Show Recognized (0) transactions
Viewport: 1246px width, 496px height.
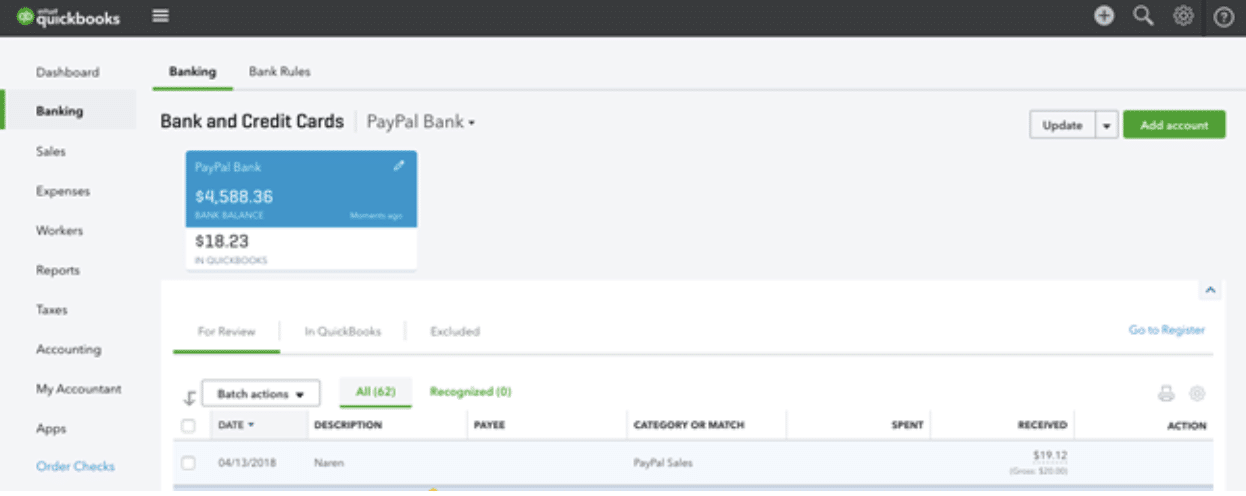[470, 392]
